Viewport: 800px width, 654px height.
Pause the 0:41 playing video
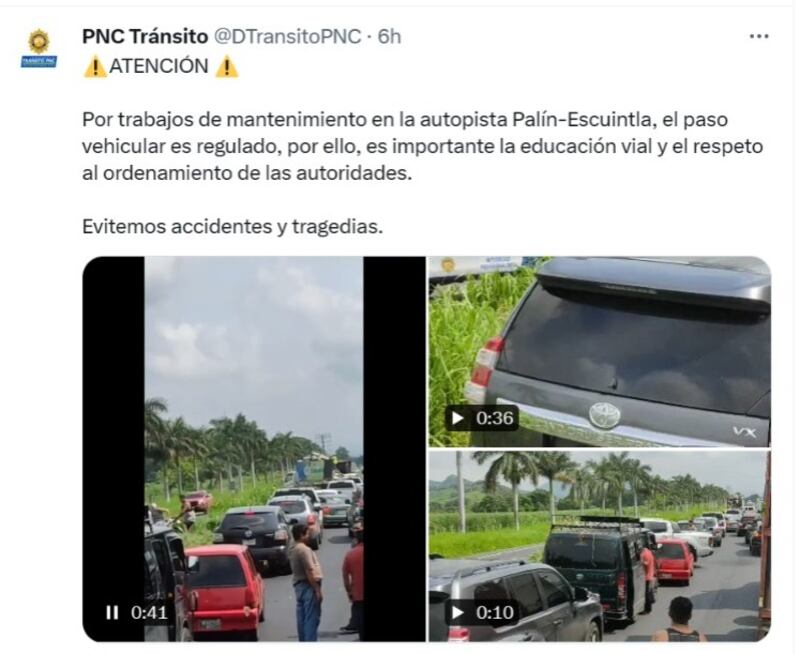click(x=112, y=612)
